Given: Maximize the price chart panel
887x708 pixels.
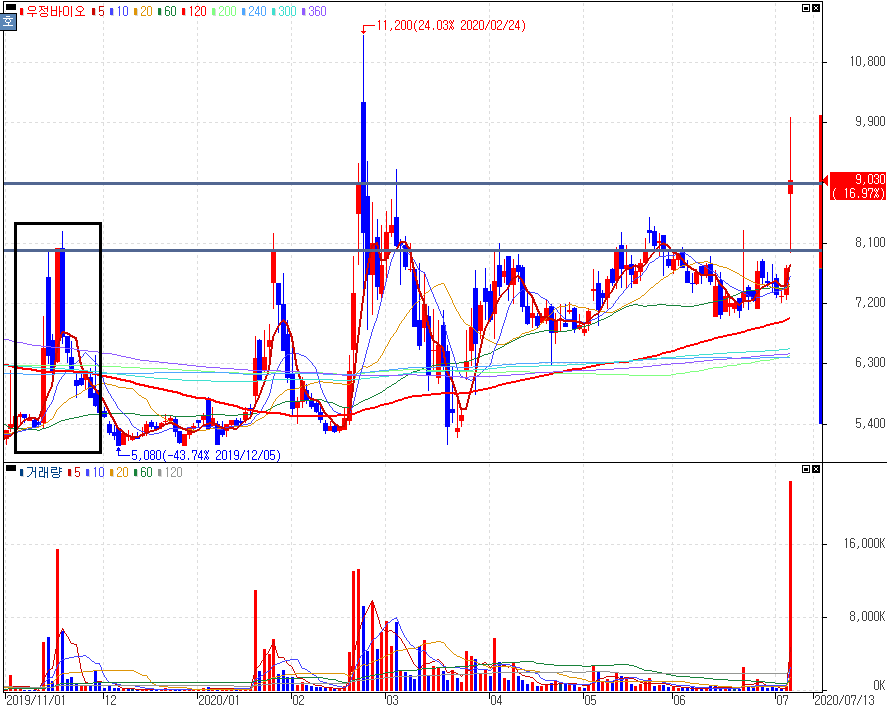Looking at the screenshot, I should (x=806, y=8).
